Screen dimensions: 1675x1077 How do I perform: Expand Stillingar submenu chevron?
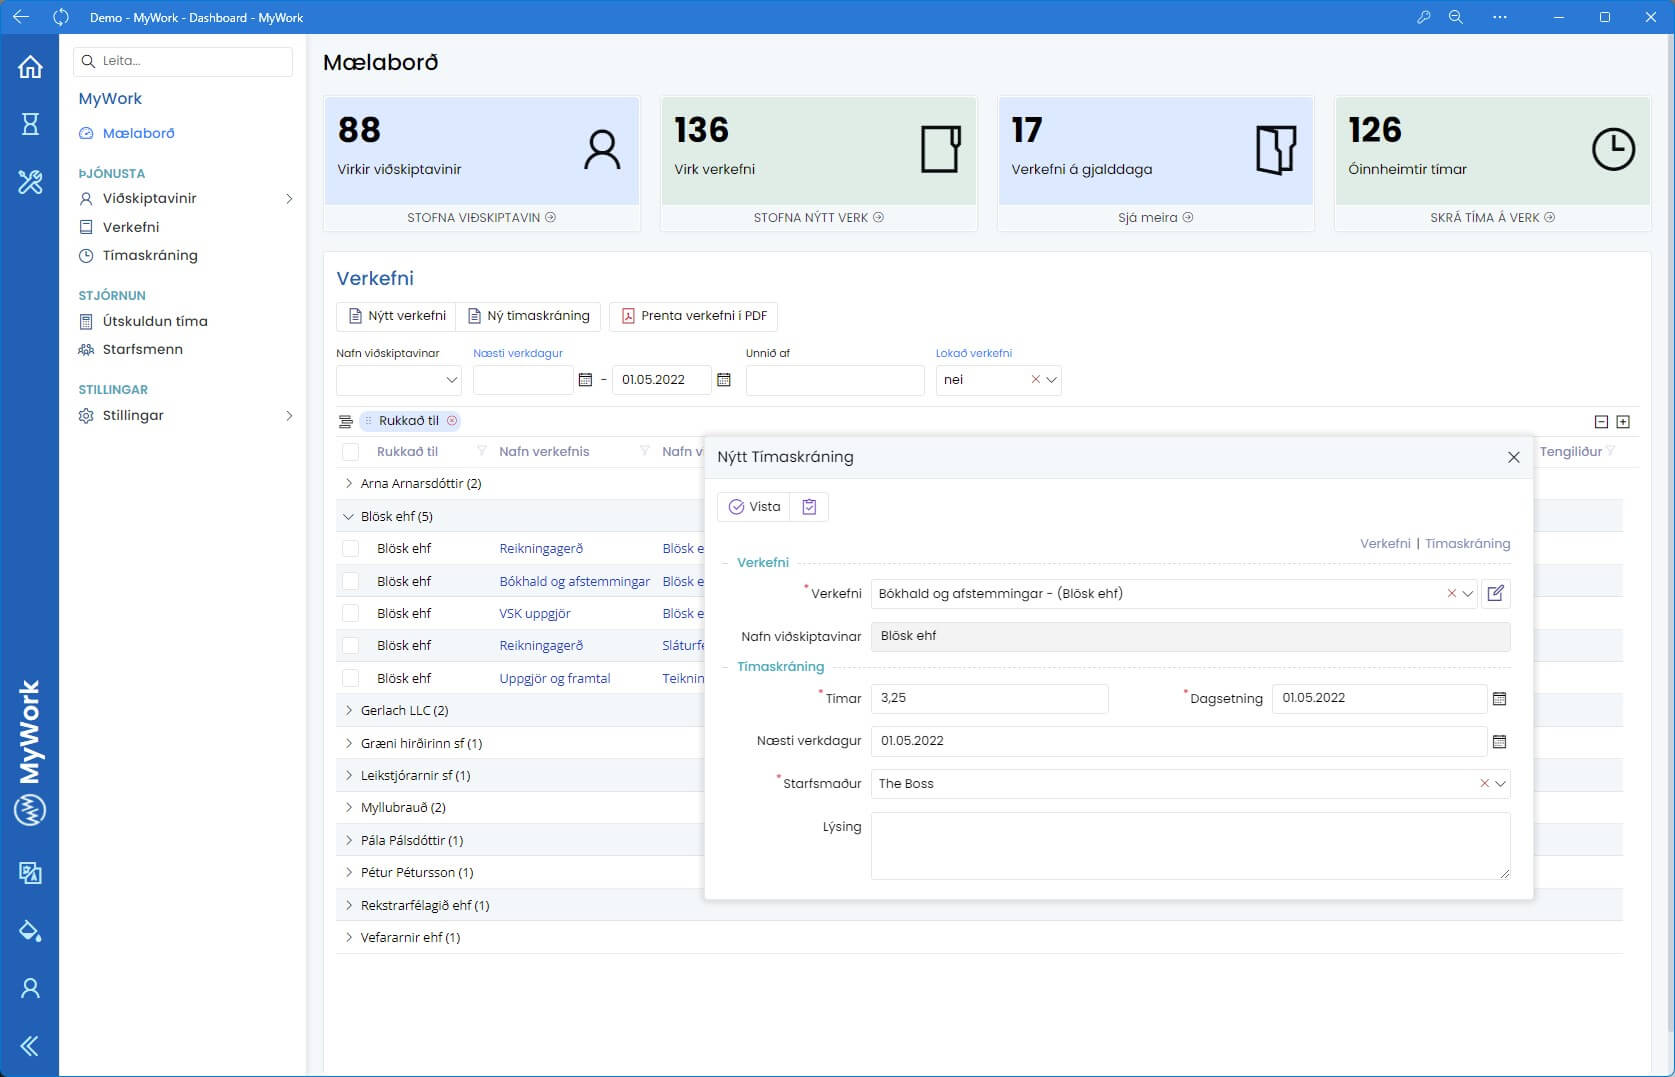pyautogui.click(x=289, y=416)
